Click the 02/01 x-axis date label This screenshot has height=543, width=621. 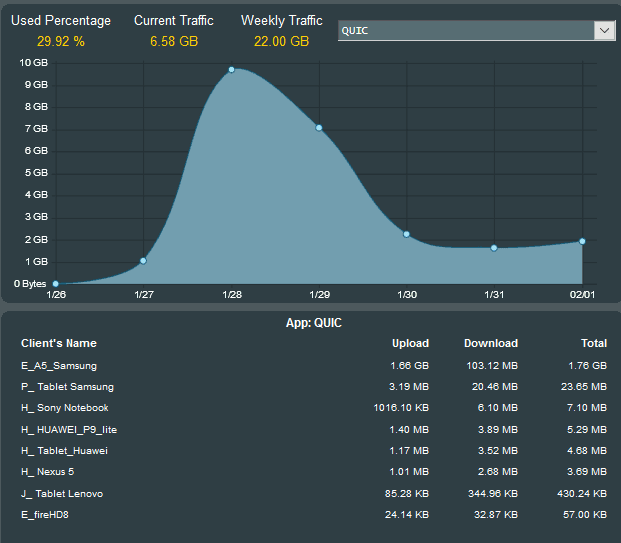click(x=582, y=295)
